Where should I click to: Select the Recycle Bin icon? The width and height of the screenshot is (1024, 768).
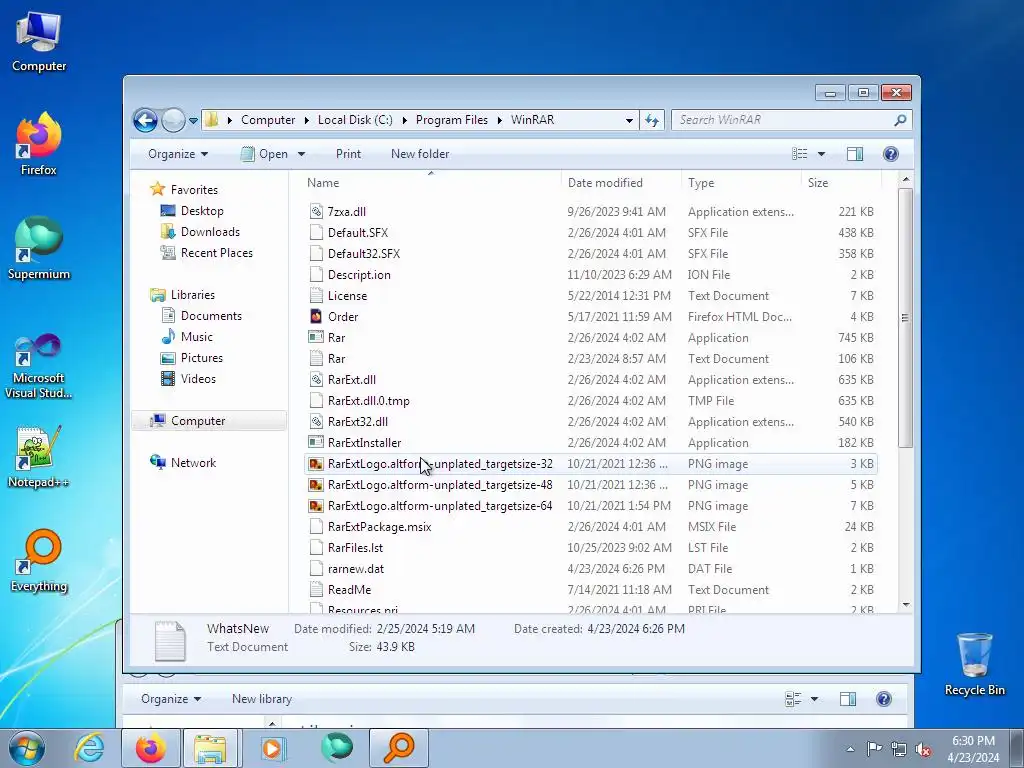(974, 664)
